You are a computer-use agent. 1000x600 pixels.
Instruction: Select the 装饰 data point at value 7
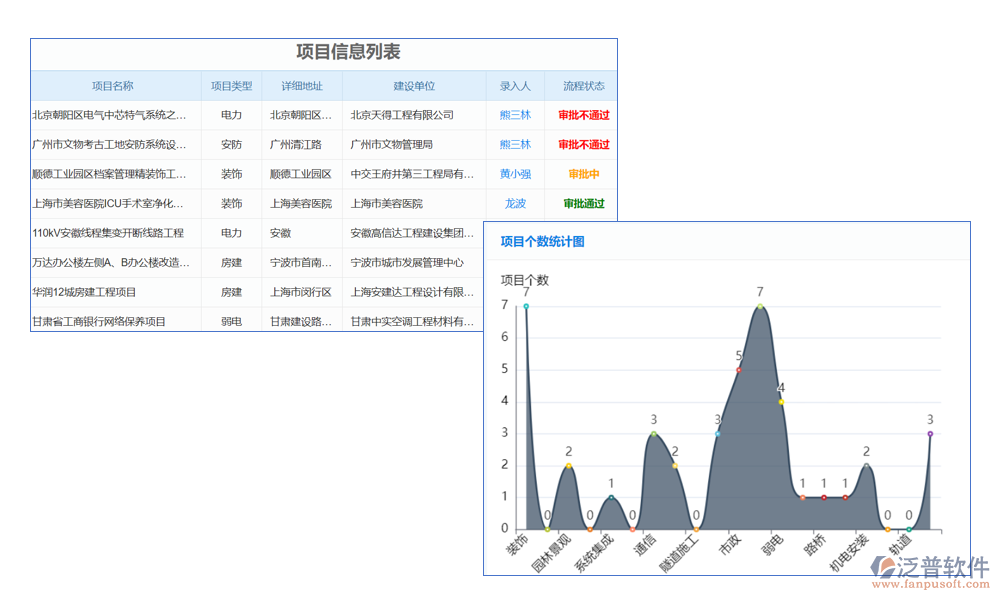click(526, 307)
